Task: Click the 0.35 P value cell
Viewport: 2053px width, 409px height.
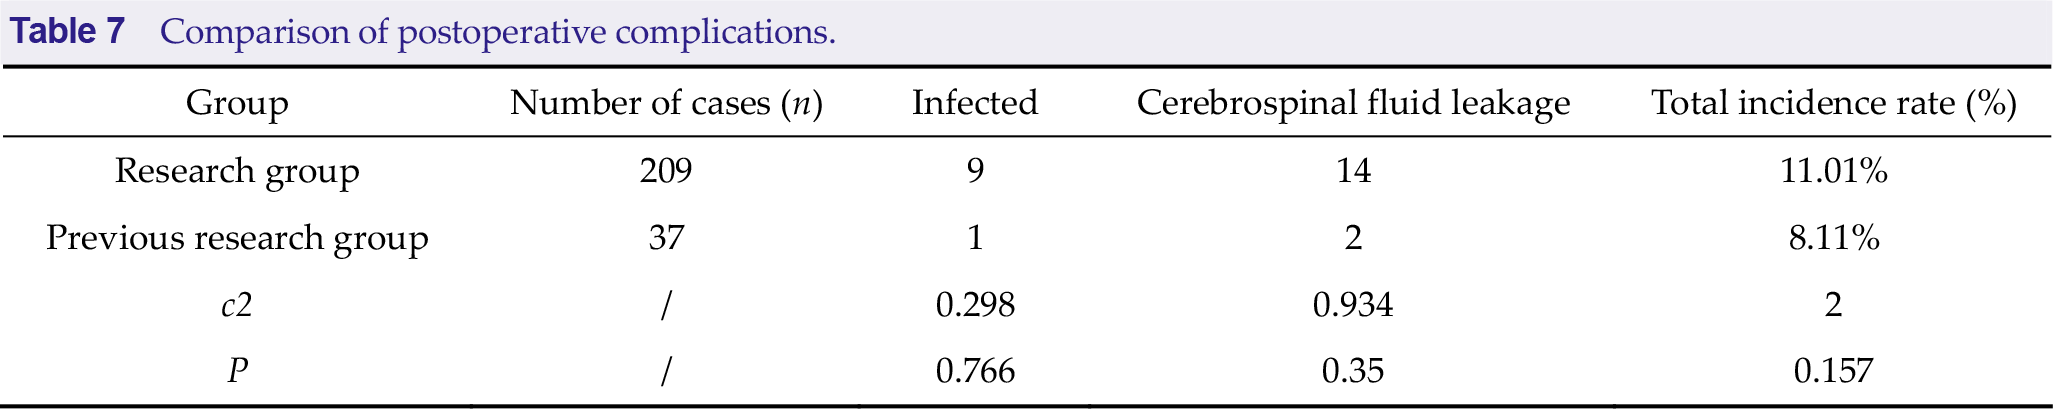Action: 1353,371
